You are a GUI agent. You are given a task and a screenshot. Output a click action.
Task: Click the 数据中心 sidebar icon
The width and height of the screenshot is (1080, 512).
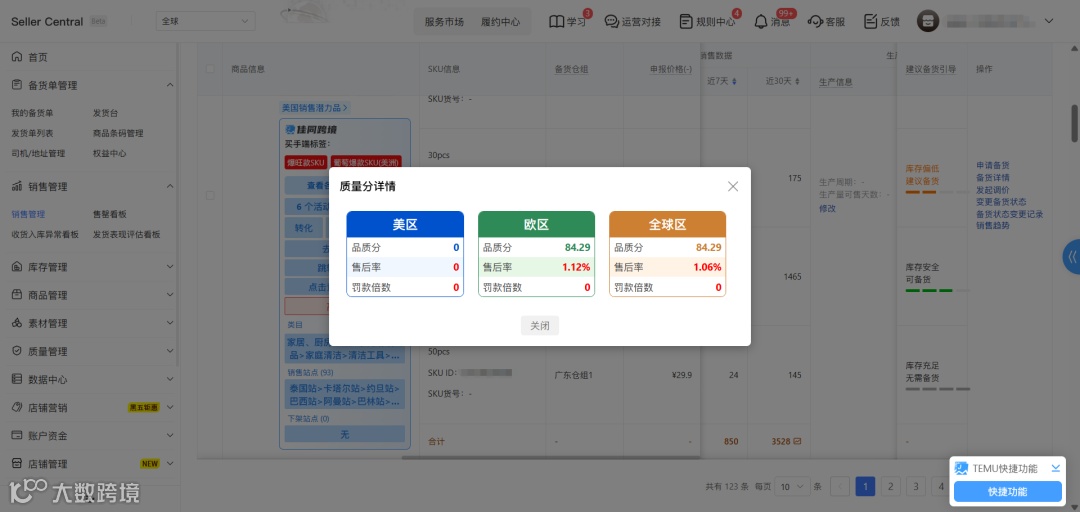click(17, 379)
